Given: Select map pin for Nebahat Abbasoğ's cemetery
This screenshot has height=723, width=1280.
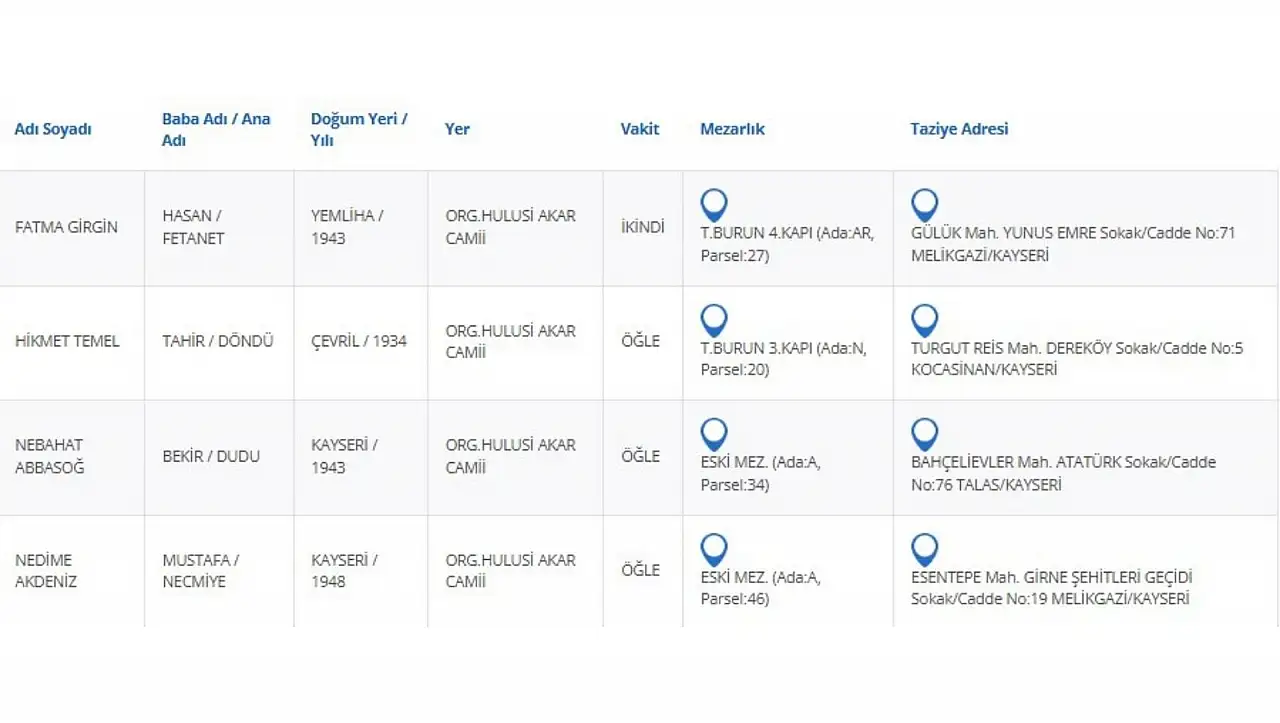Looking at the screenshot, I should (714, 434).
